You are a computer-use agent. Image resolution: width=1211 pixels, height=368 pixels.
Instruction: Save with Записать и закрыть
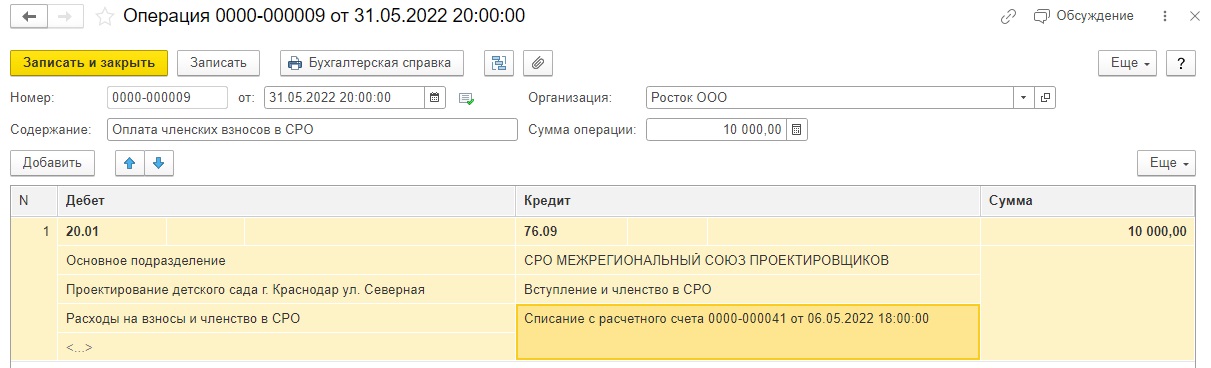point(89,62)
